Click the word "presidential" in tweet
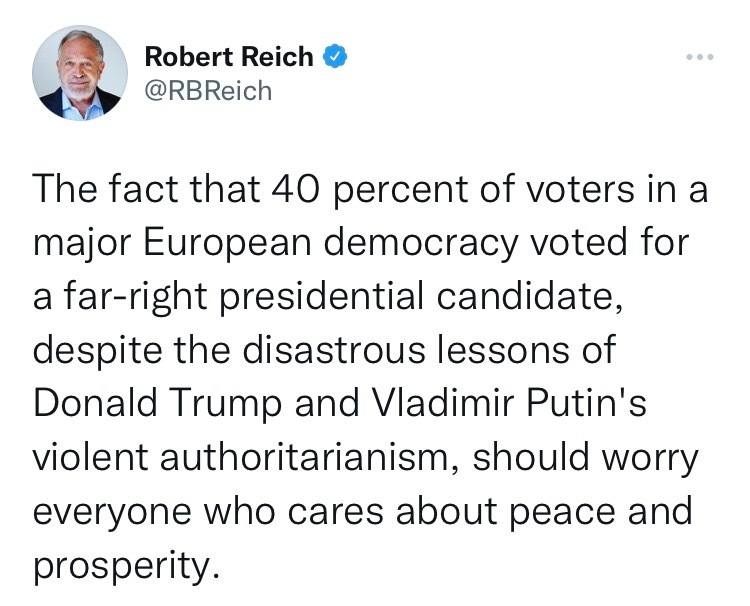The width and height of the screenshot is (750, 606). [321, 297]
